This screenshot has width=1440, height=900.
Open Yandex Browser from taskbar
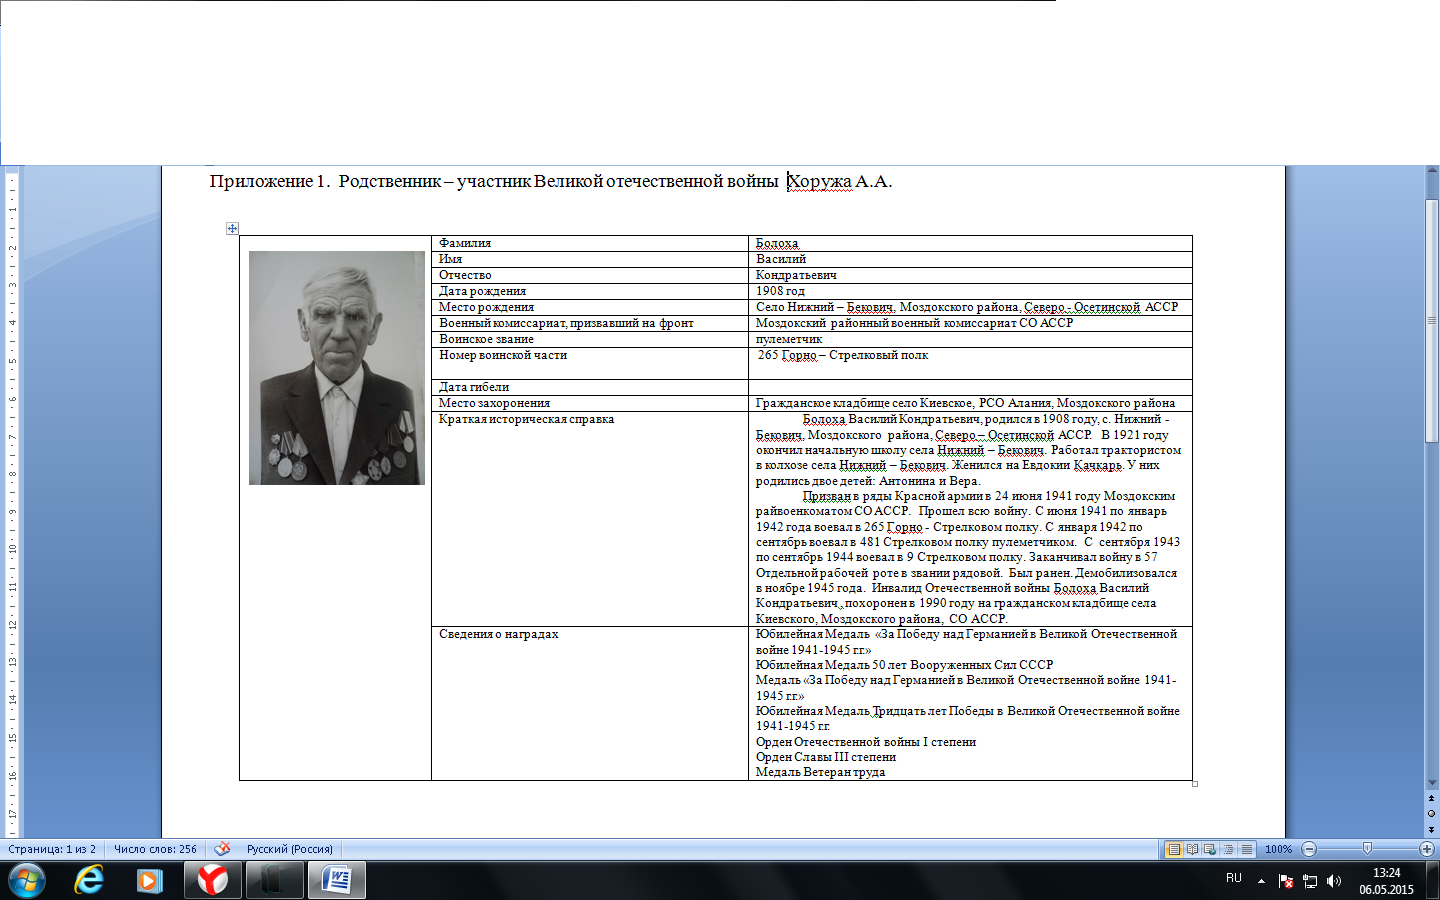click(x=212, y=880)
